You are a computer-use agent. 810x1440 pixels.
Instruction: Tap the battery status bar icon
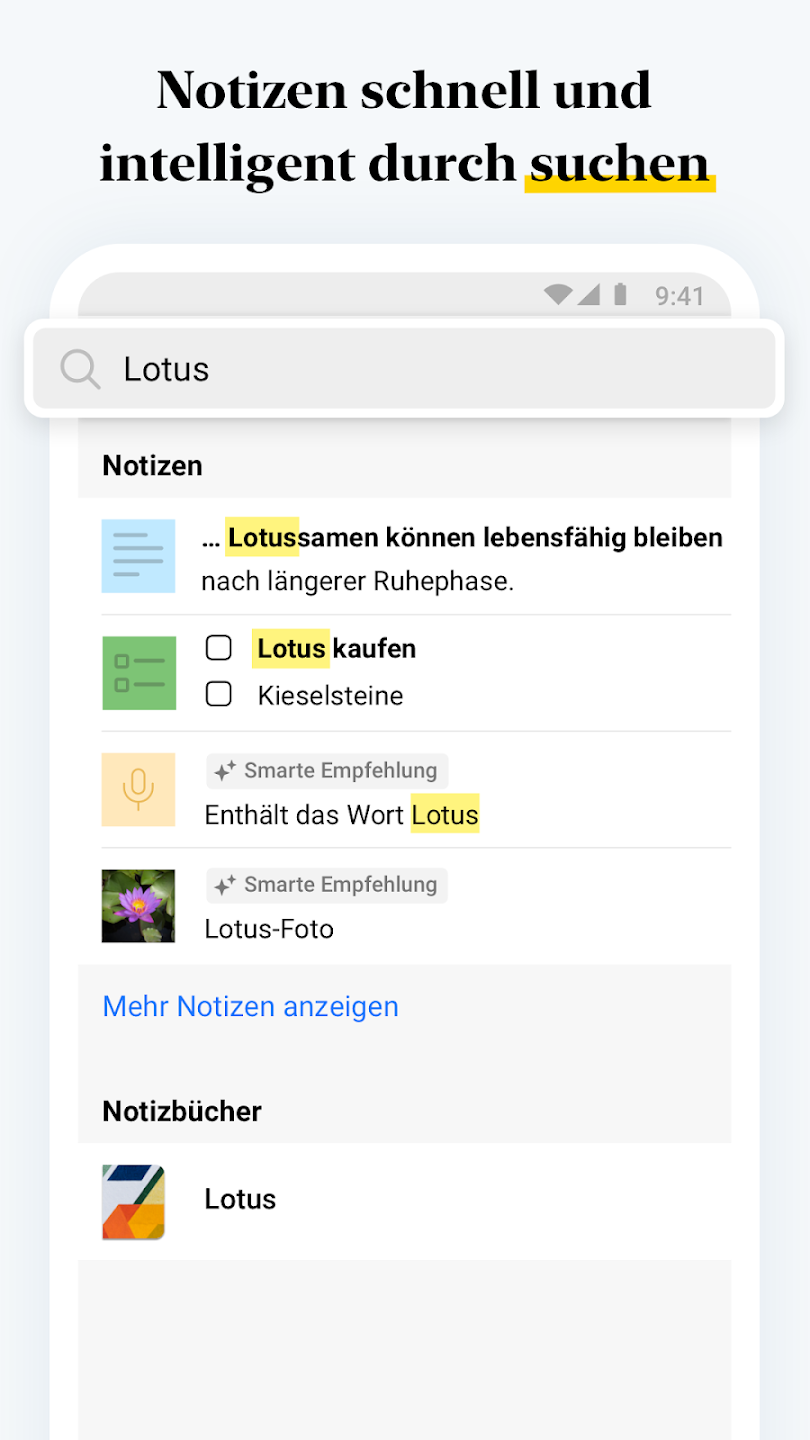[620, 294]
